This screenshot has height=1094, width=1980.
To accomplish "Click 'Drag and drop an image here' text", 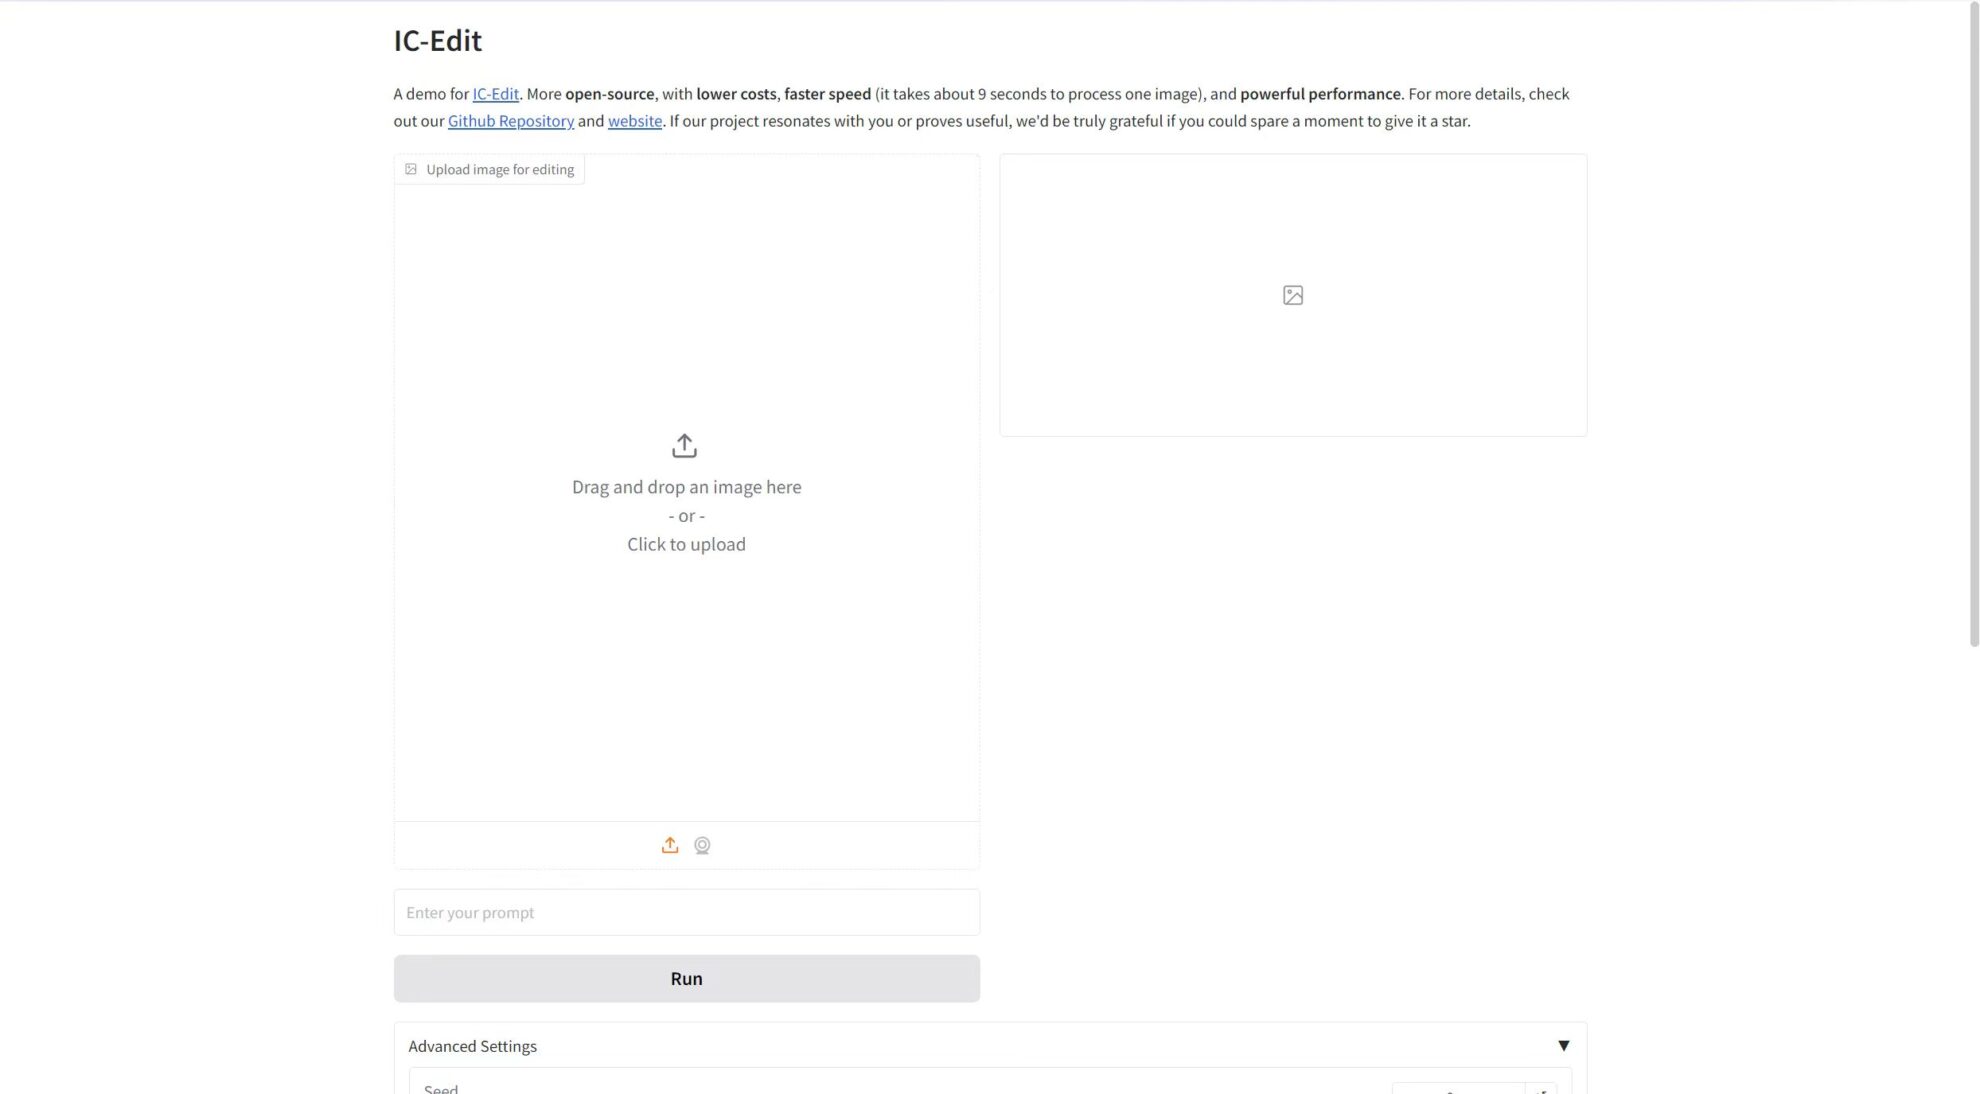I will (x=686, y=487).
